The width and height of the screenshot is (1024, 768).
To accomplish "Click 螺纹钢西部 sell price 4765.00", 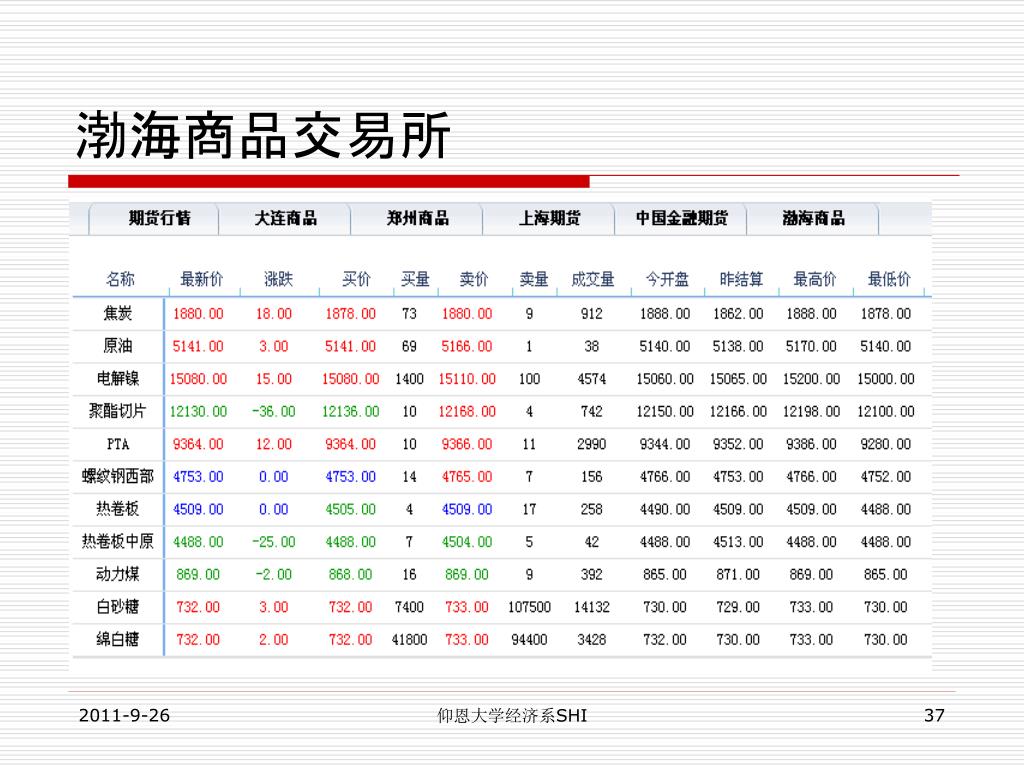I will tap(467, 477).
